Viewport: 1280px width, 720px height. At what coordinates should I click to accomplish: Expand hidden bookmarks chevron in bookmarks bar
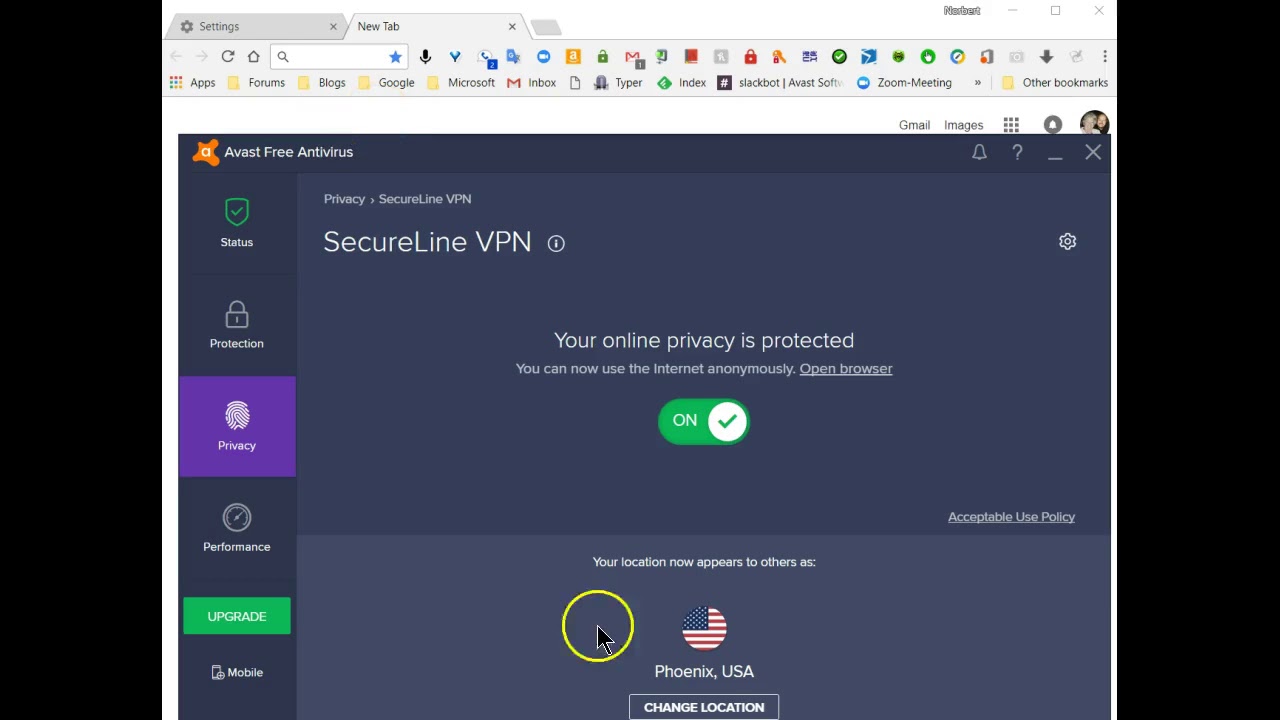pyautogui.click(x=977, y=83)
